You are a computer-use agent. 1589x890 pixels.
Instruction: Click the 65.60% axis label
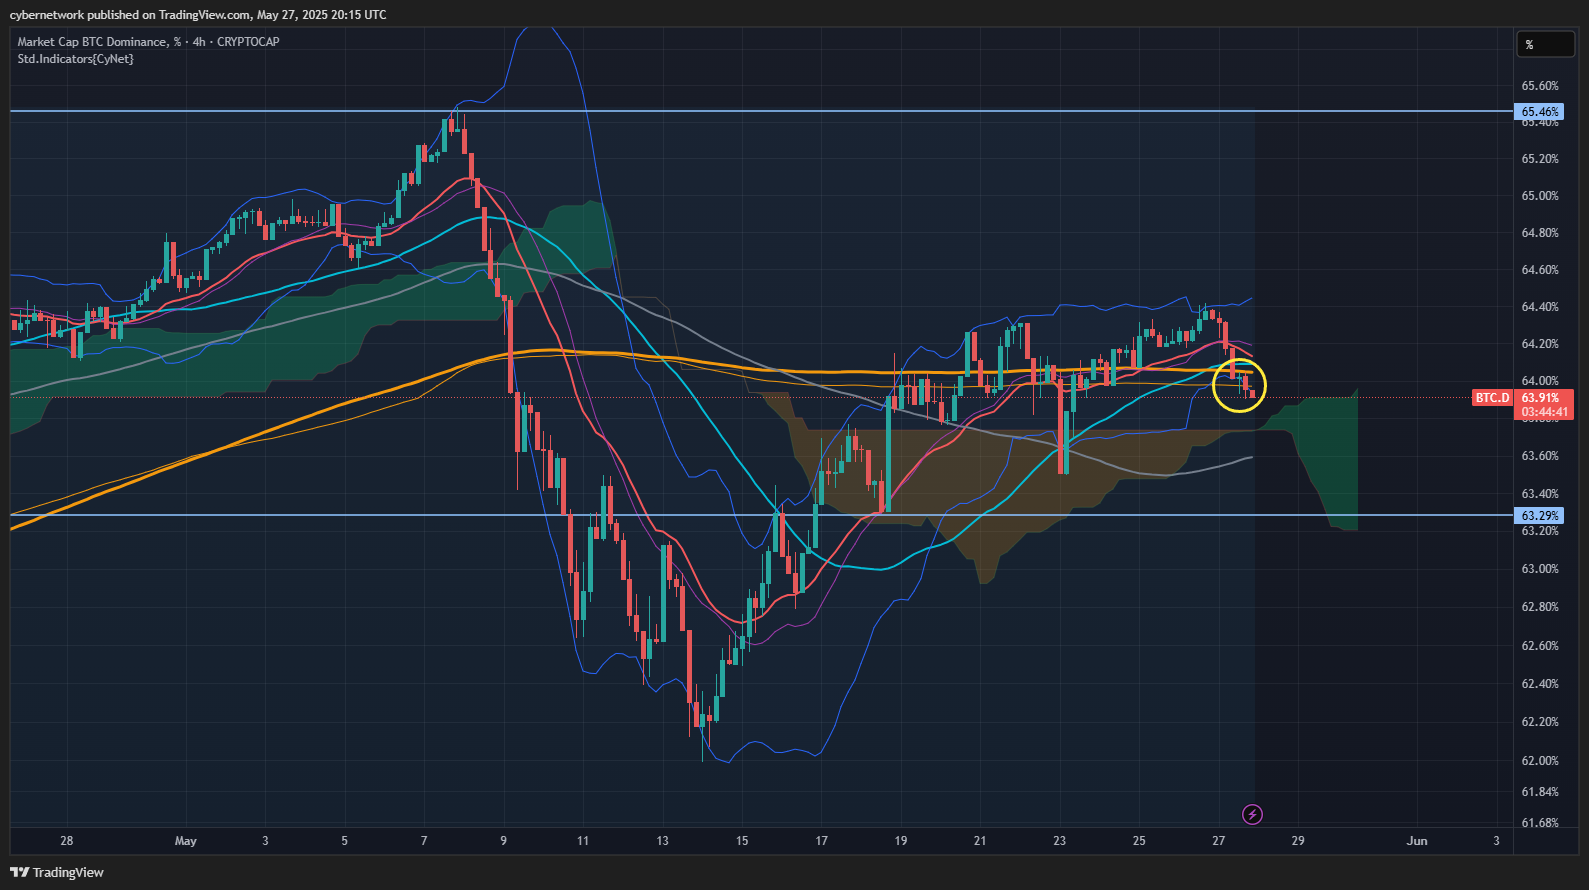(1540, 86)
